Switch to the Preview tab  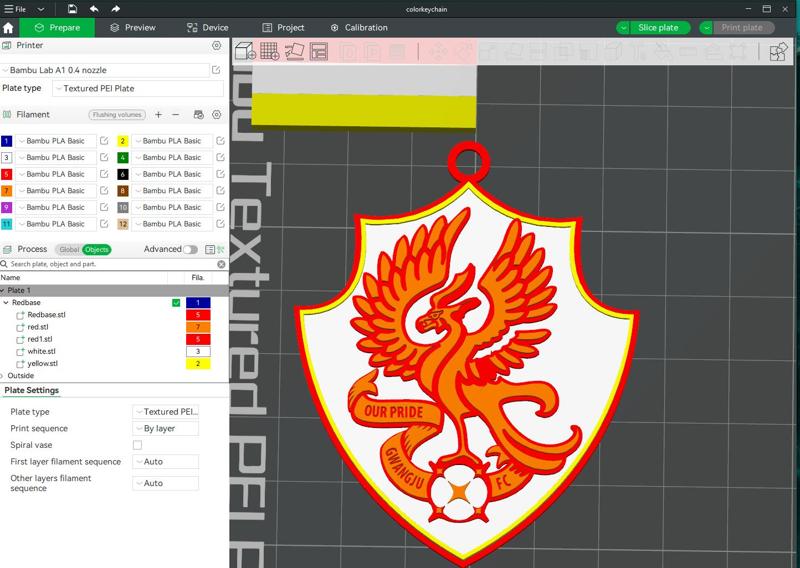coord(133,28)
